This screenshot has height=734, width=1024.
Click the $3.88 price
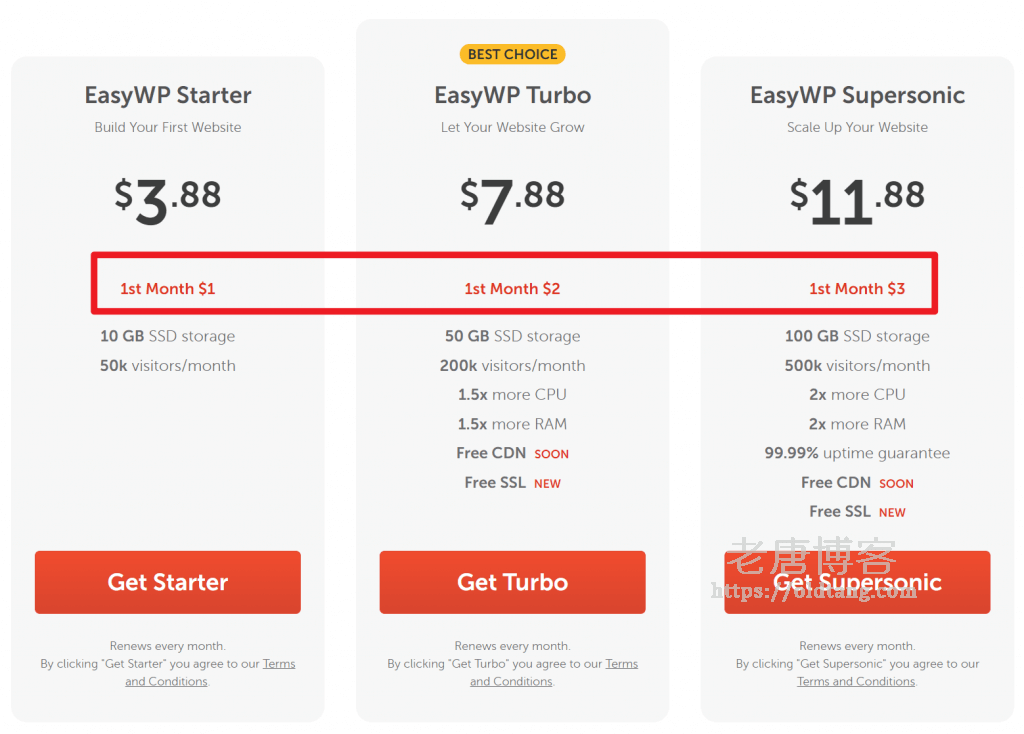168,200
